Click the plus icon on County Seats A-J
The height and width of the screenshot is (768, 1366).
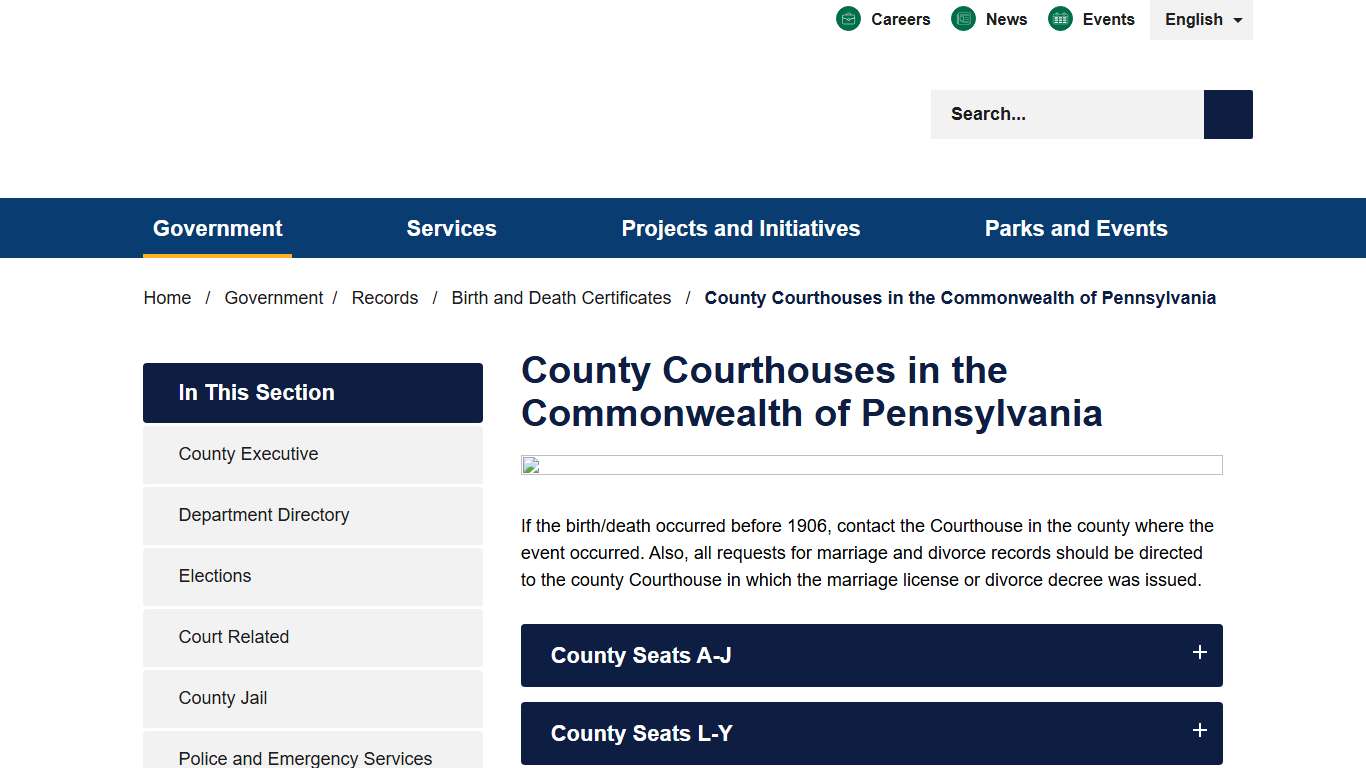click(x=1199, y=652)
